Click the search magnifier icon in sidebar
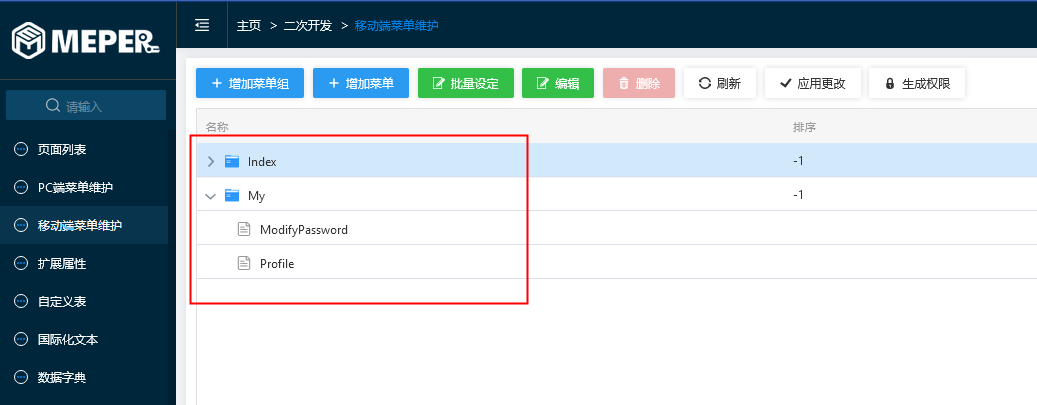The width and height of the screenshot is (1037, 405). [53, 106]
